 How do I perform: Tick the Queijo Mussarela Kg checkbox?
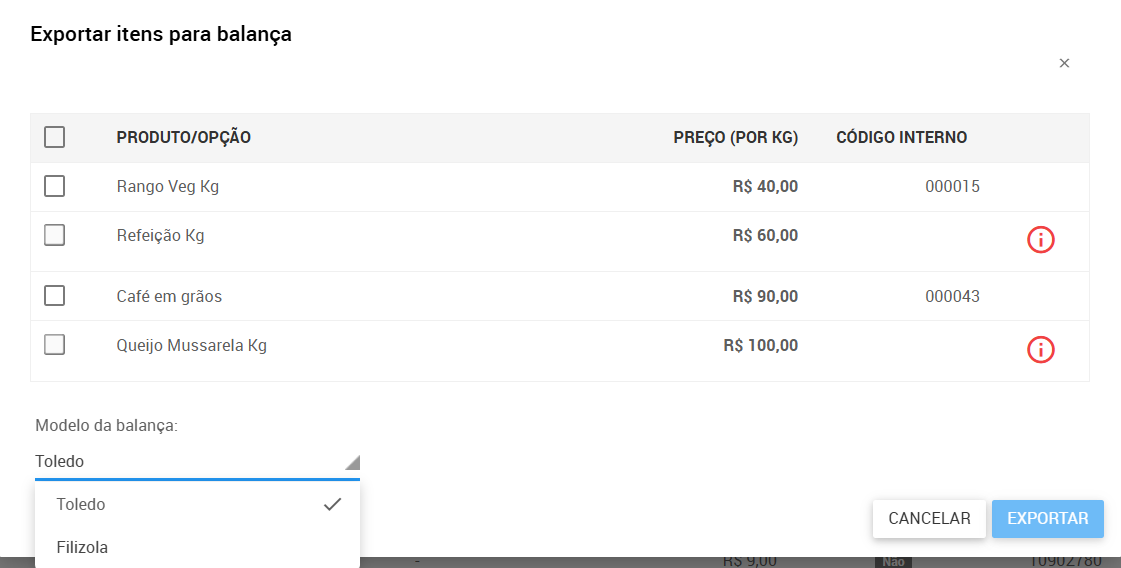click(x=55, y=345)
